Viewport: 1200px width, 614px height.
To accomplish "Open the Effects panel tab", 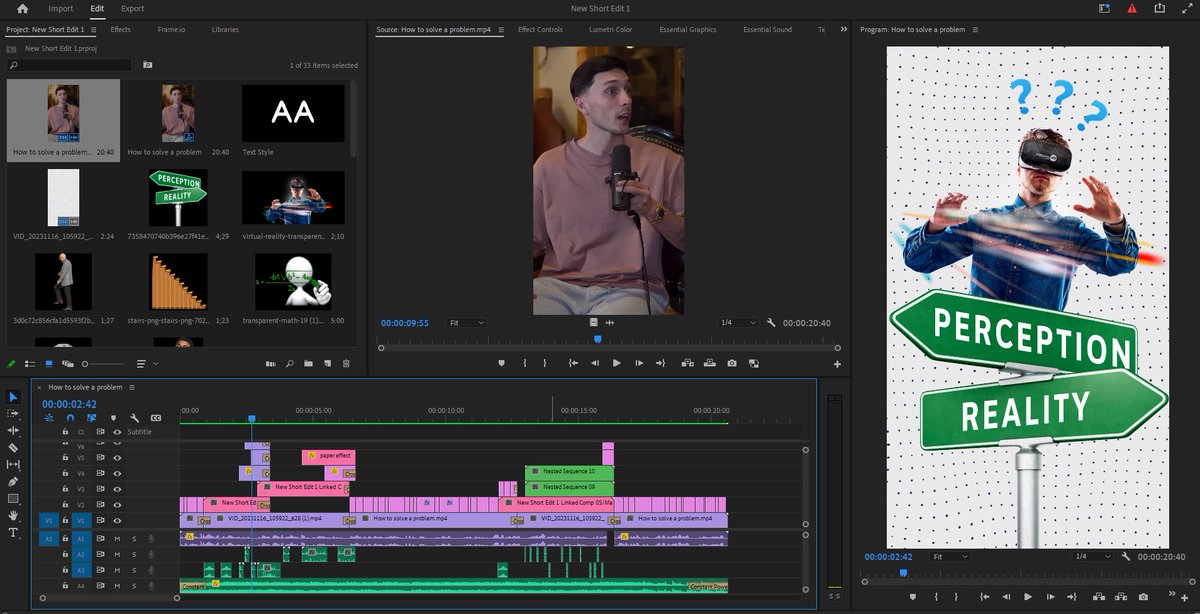I will click(x=120, y=30).
